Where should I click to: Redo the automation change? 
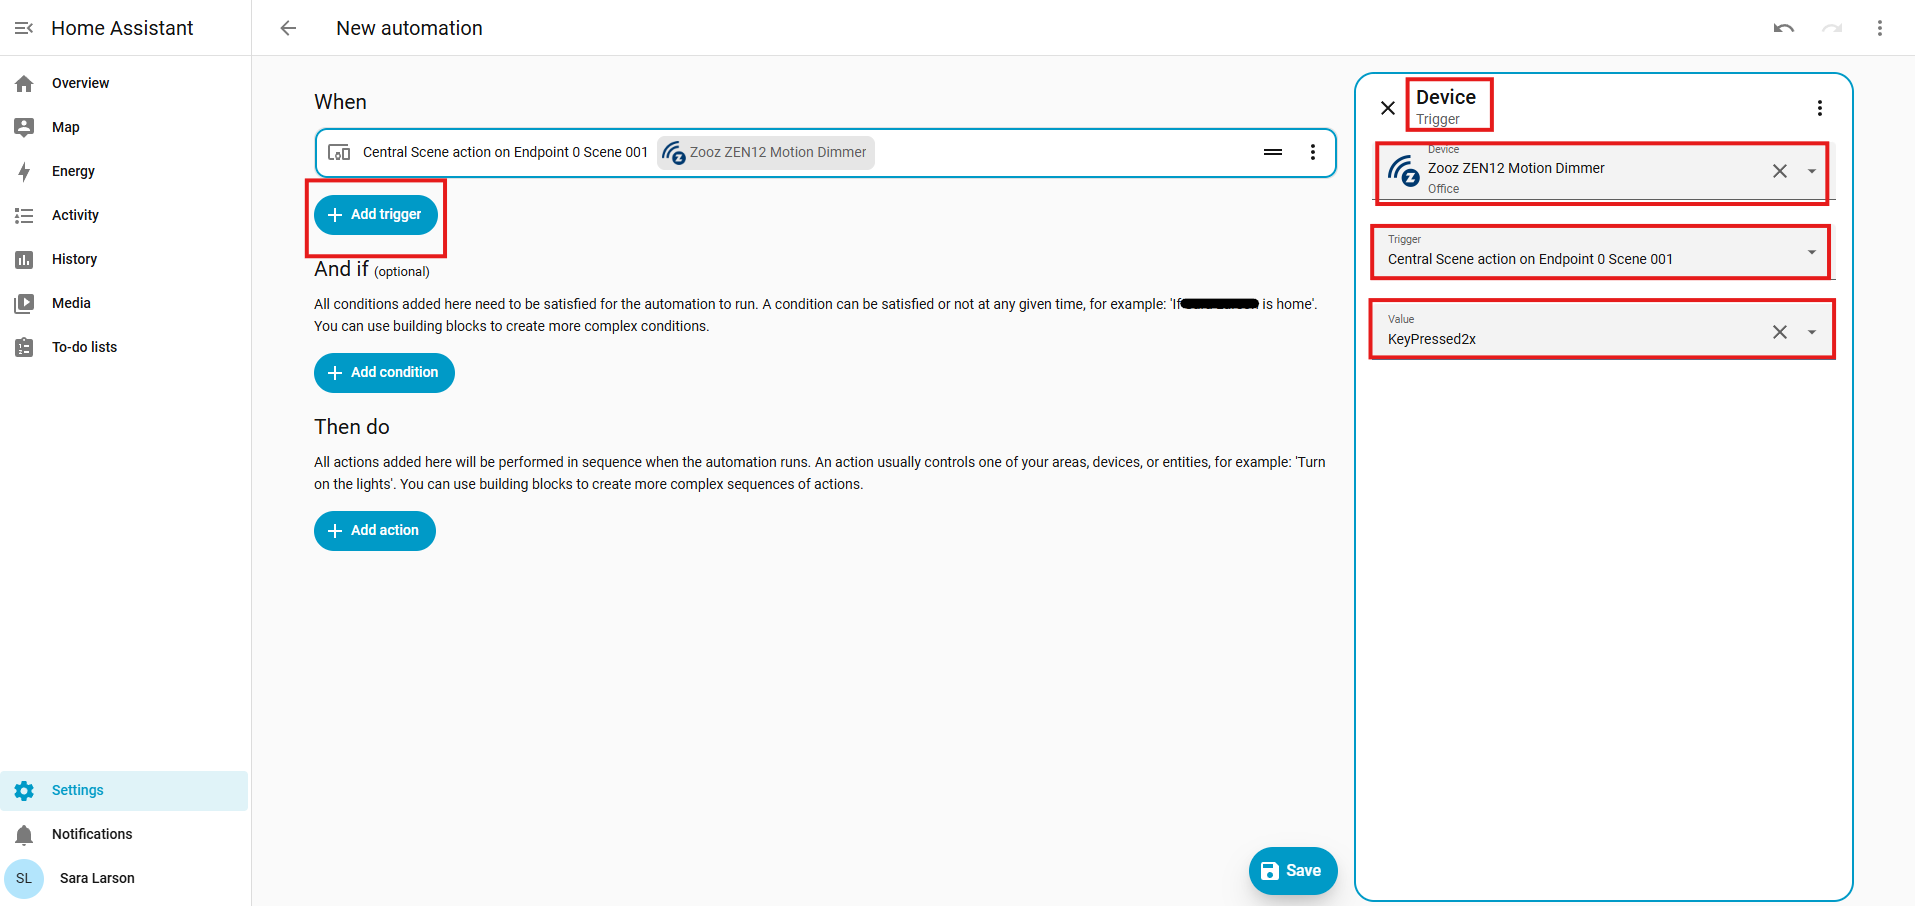[x=1832, y=28]
